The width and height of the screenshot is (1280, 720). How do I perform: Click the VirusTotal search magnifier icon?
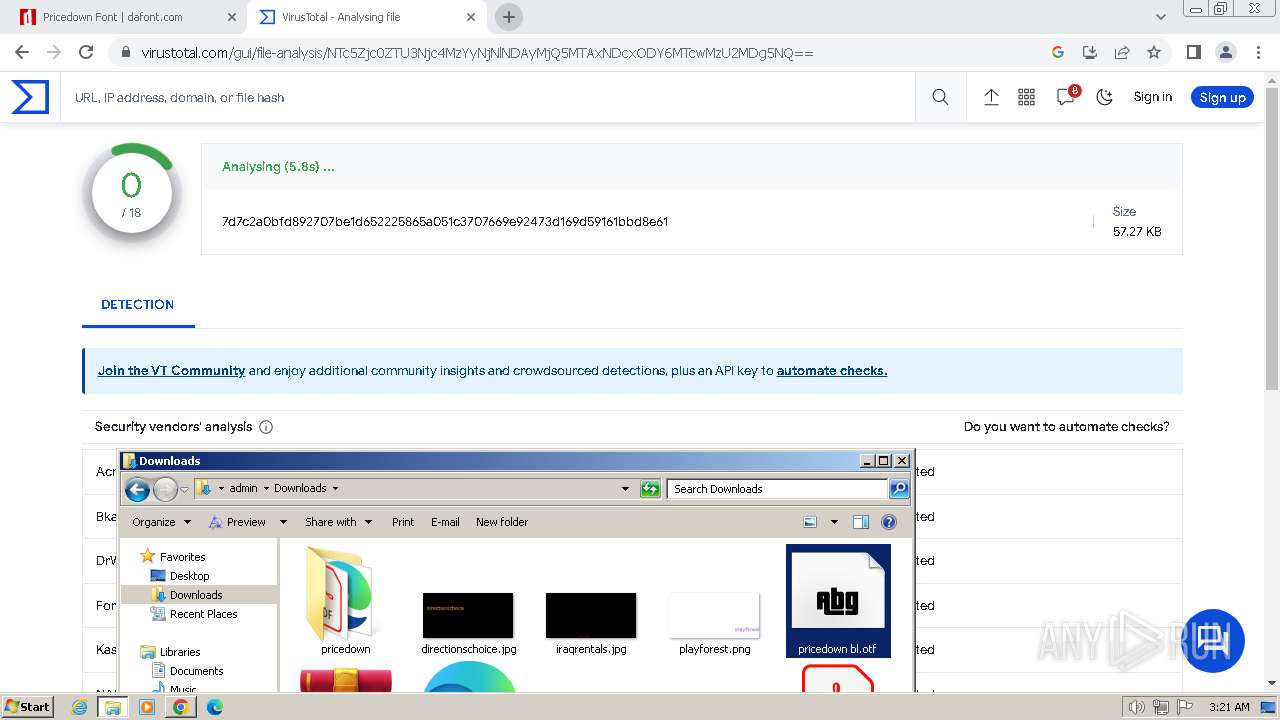(x=940, y=97)
